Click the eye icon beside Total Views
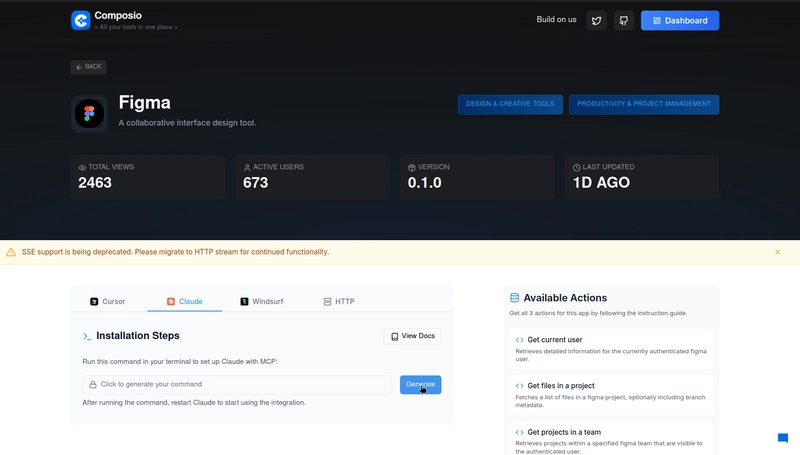800x455 pixels. (82, 167)
